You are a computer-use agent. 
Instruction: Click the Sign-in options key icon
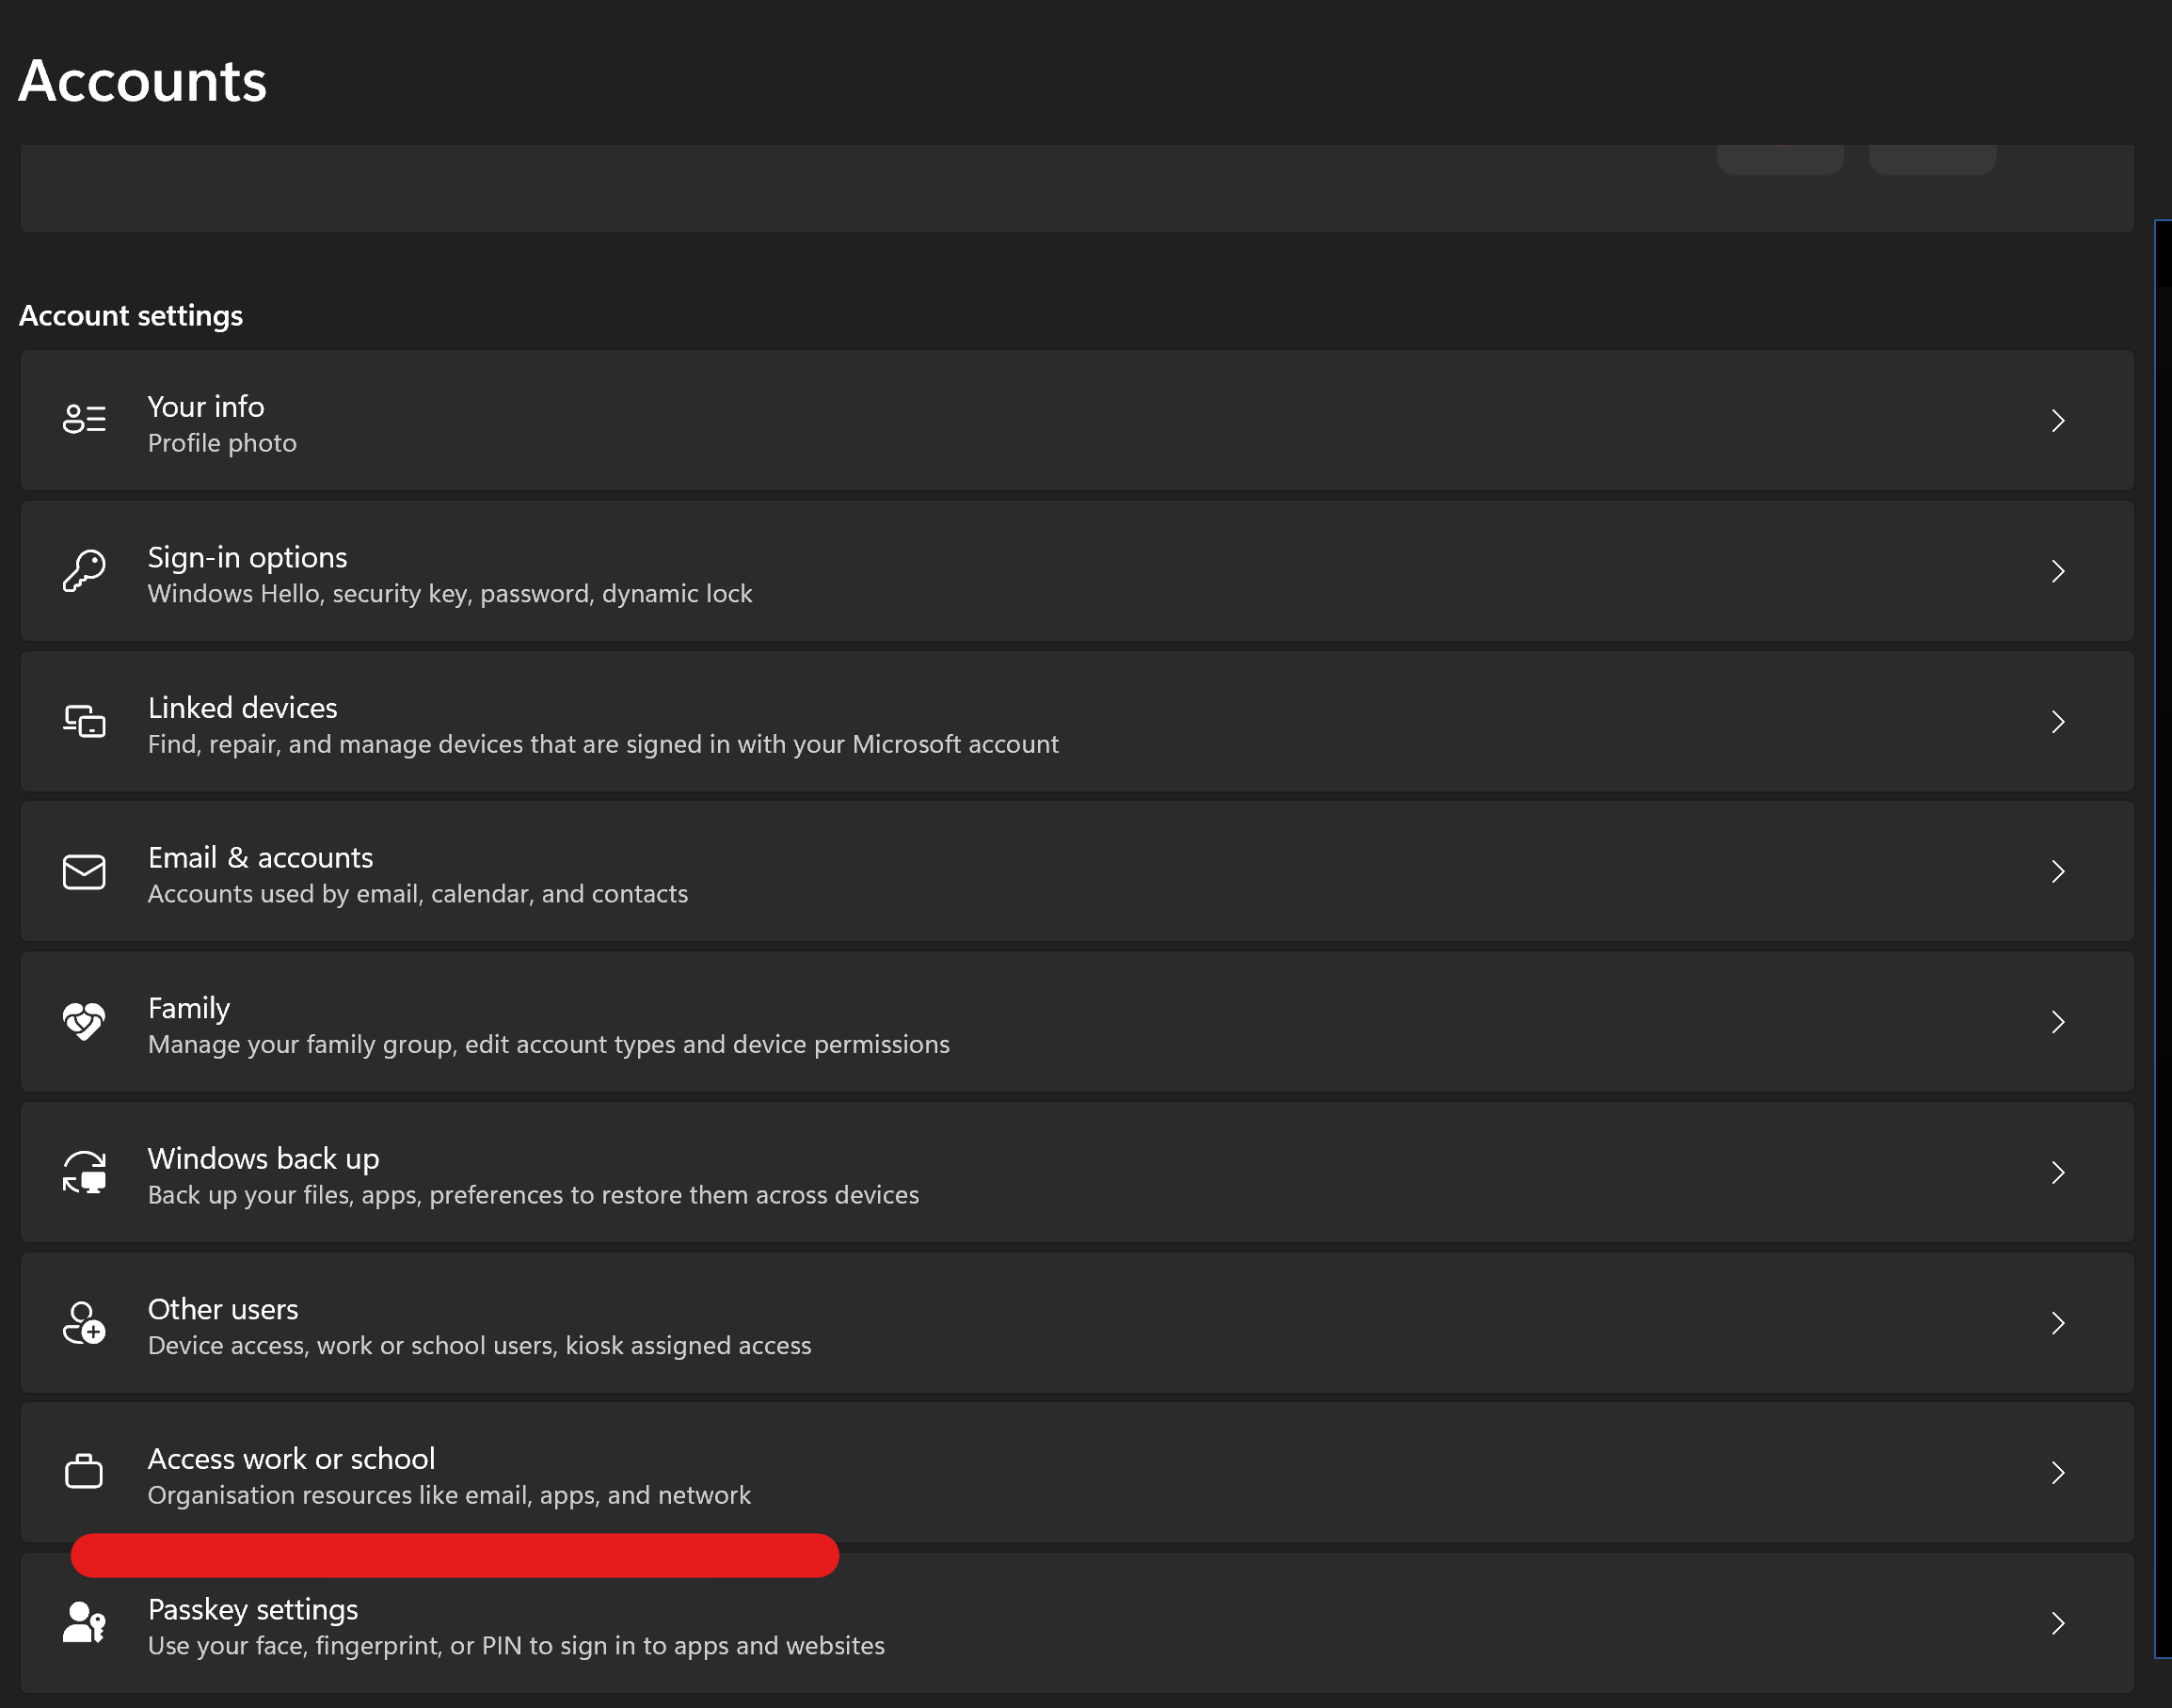[84, 571]
